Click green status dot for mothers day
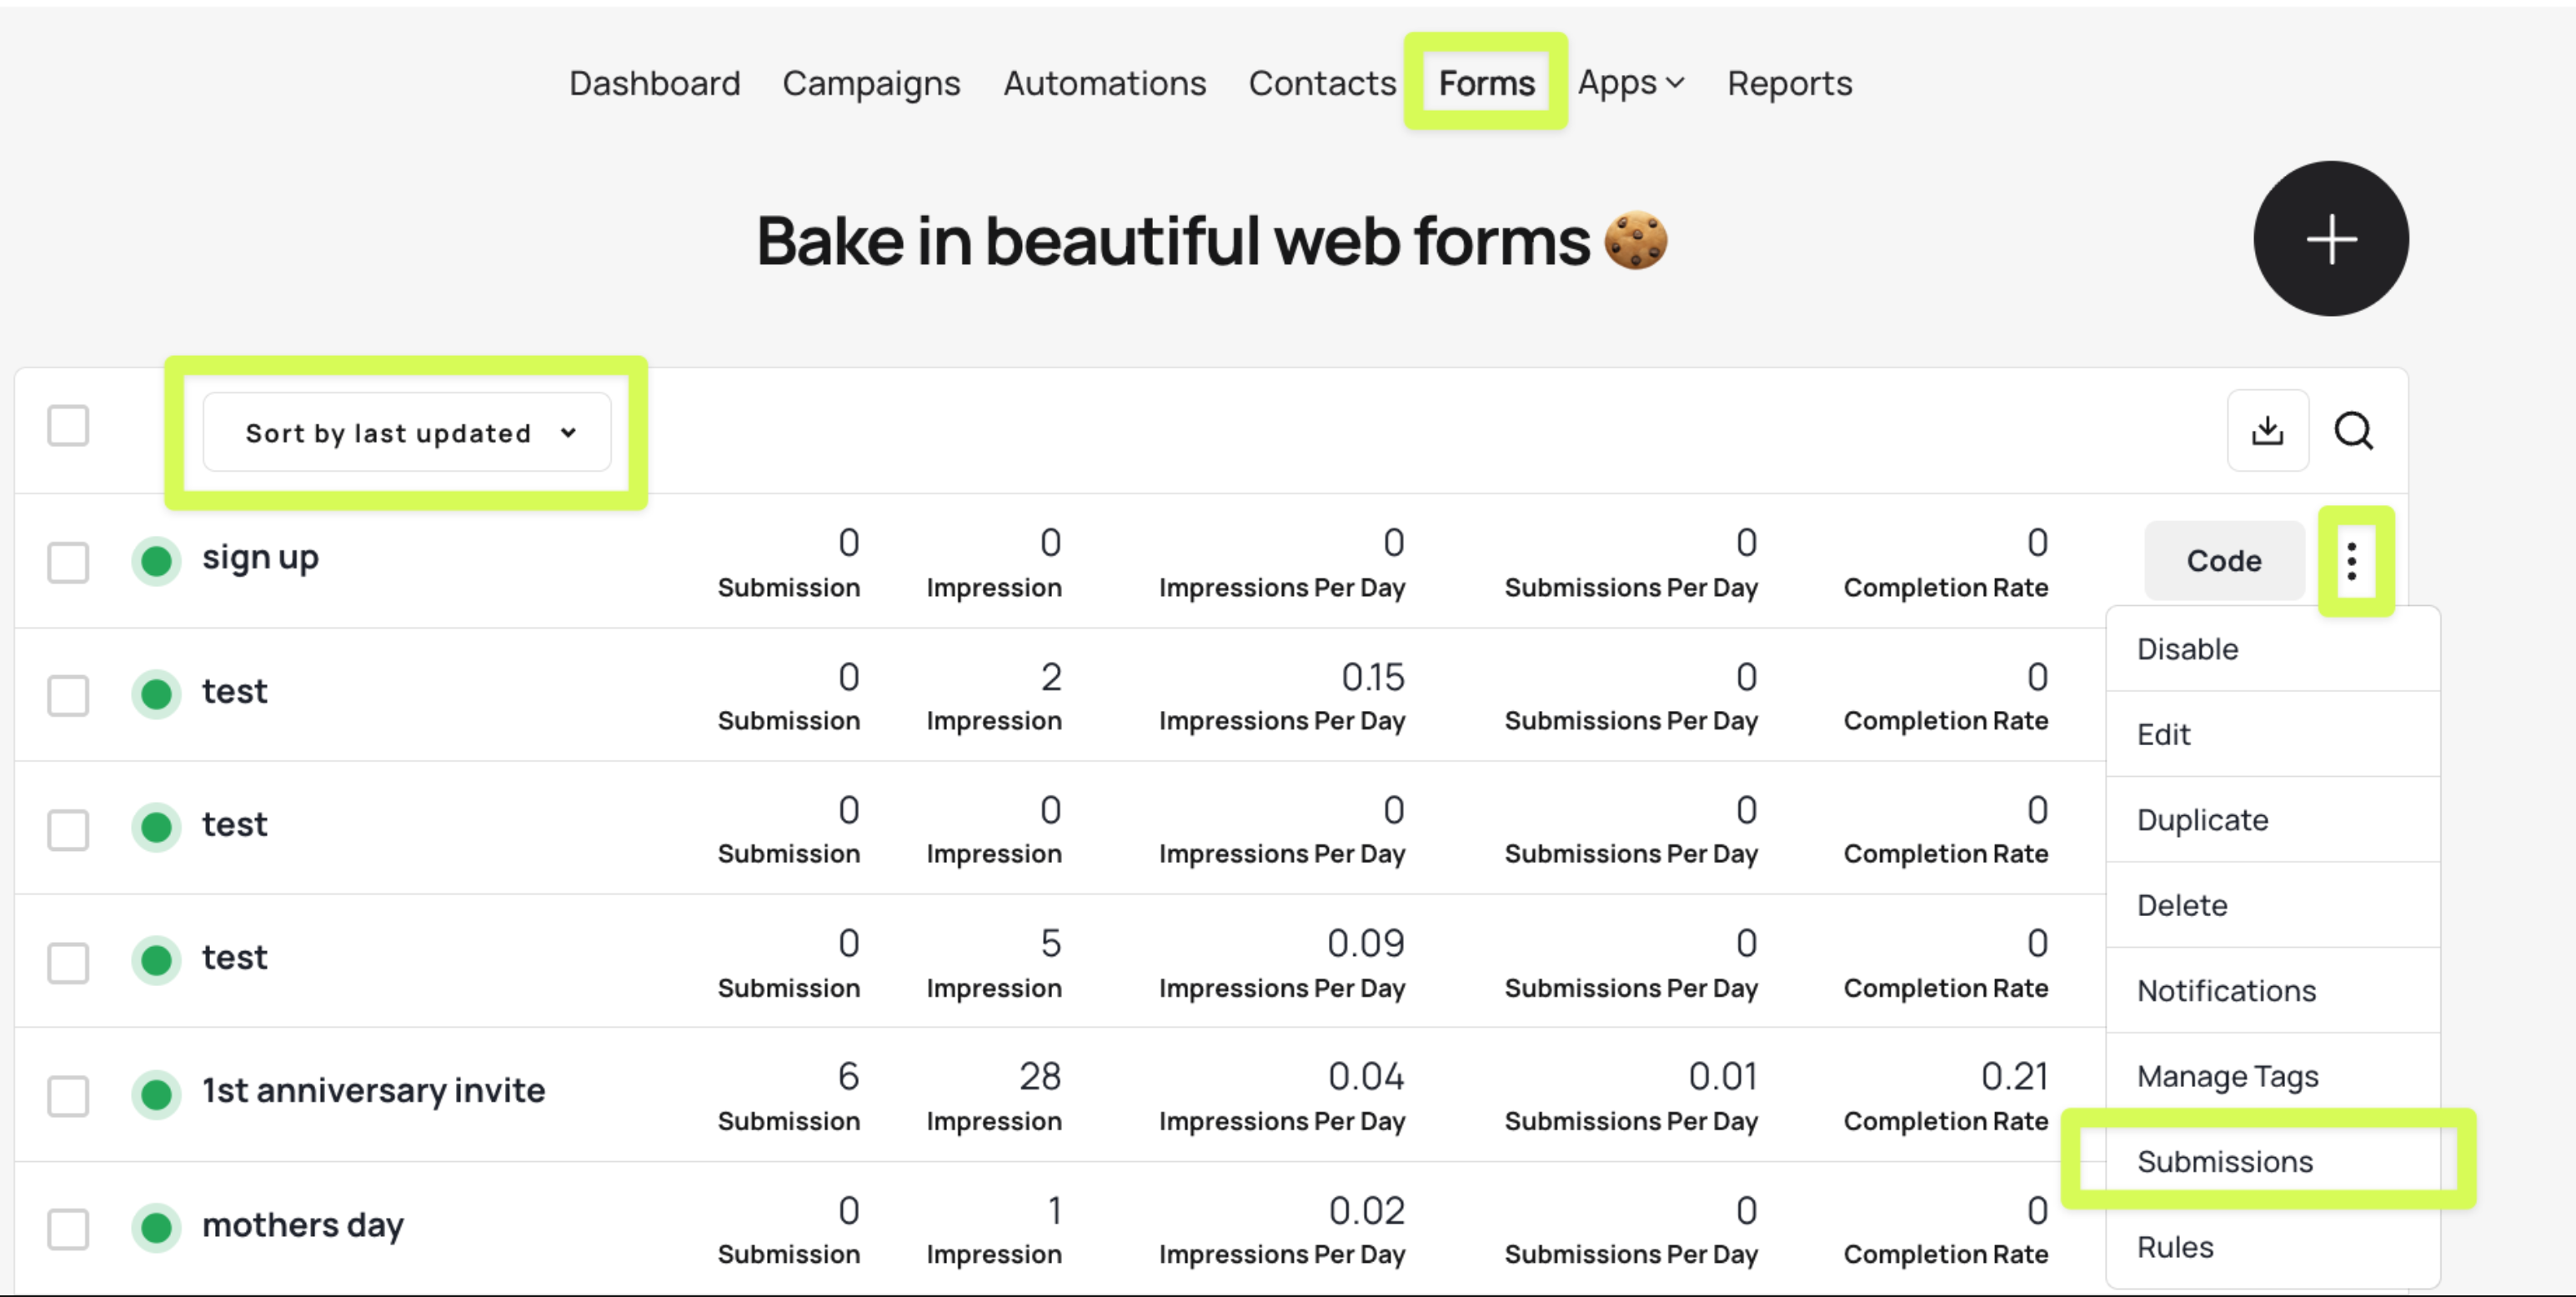Image resolution: width=2576 pixels, height=1297 pixels. coord(156,1228)
